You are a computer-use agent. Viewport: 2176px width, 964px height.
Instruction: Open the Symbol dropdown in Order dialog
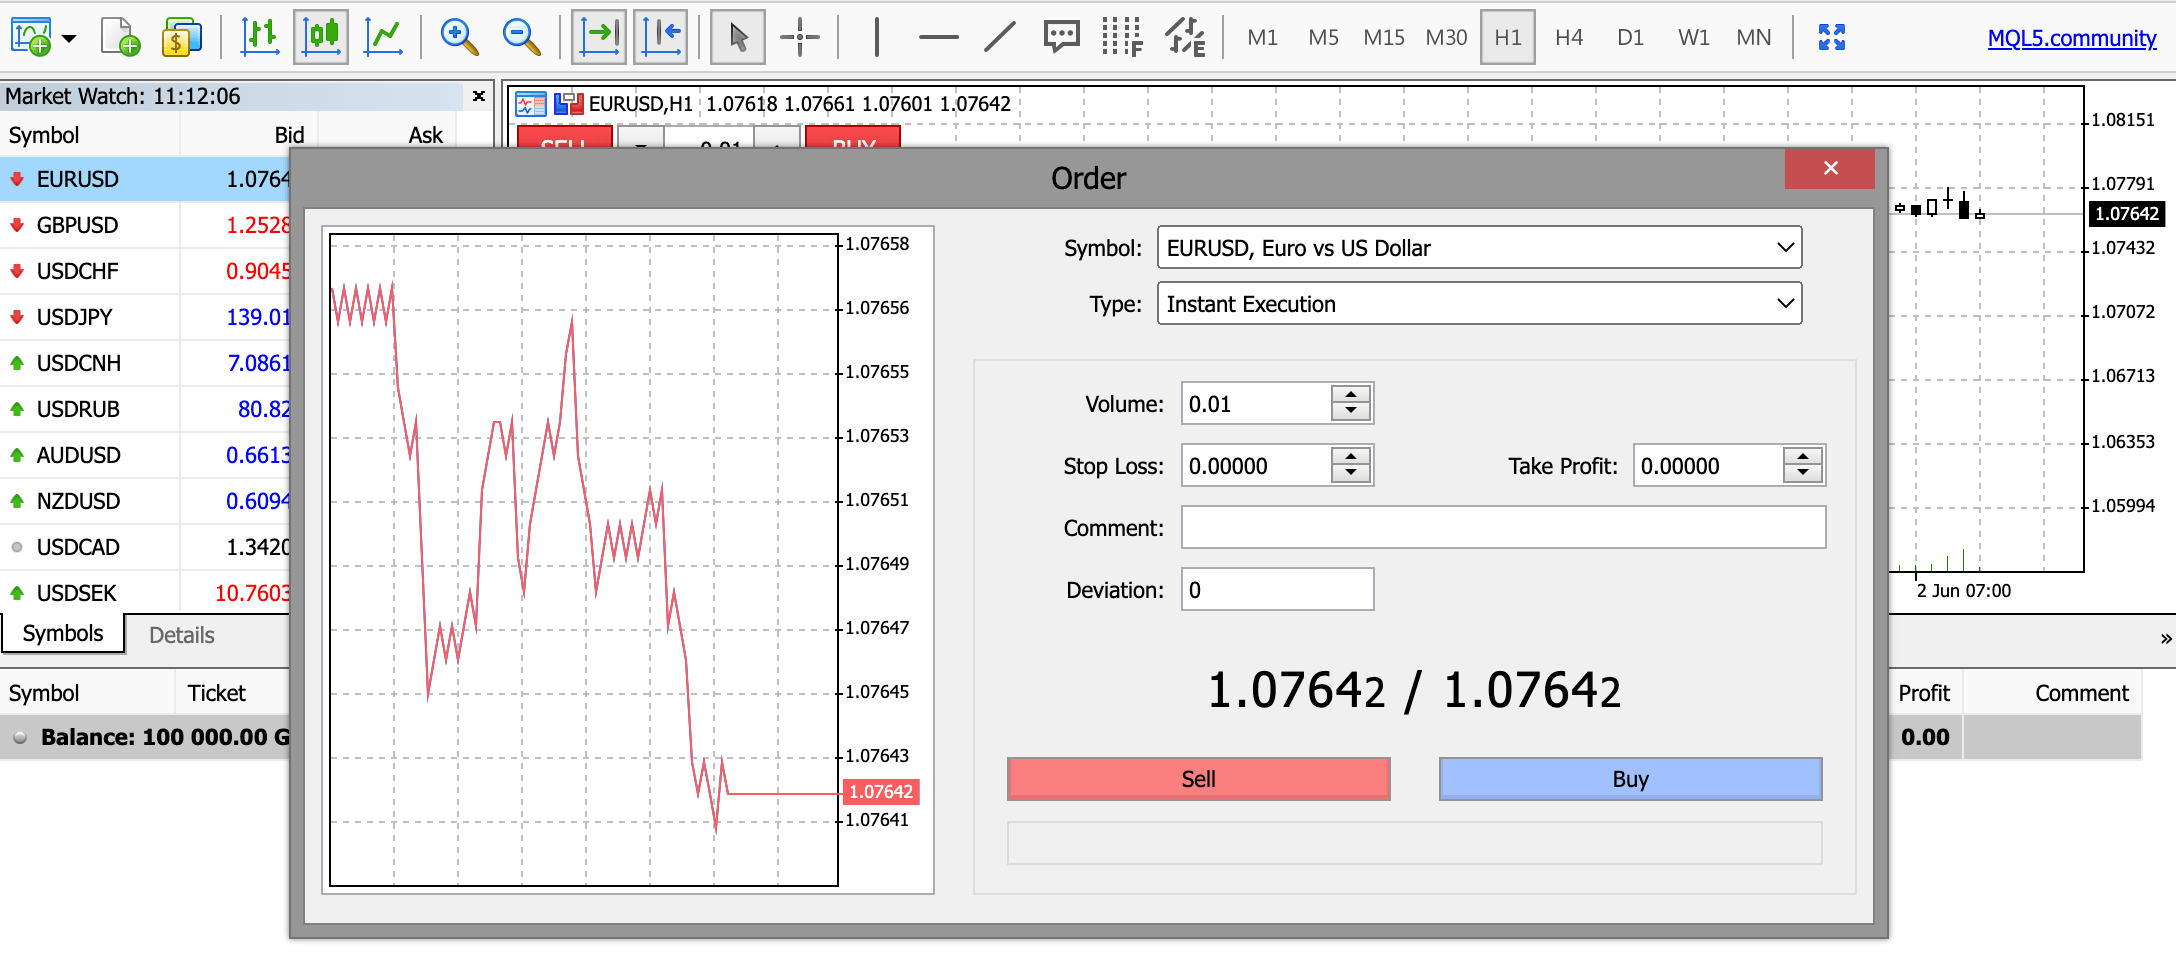pyautogui.click(x=1479, y=248)
